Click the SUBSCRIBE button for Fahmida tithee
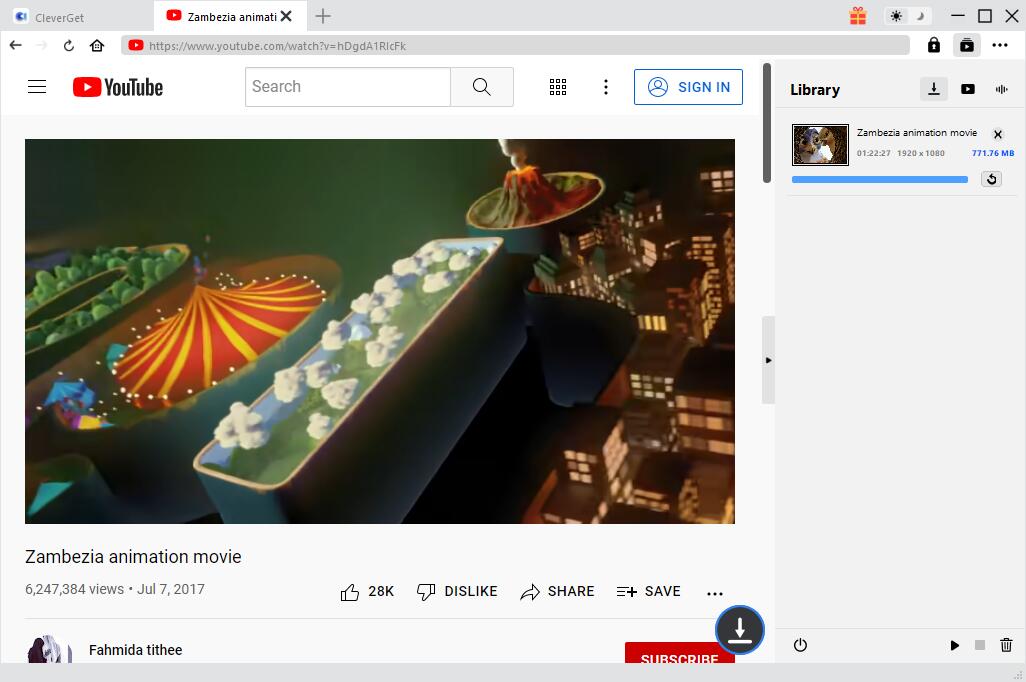This screenshot has height=682, width=1026. 680,658
